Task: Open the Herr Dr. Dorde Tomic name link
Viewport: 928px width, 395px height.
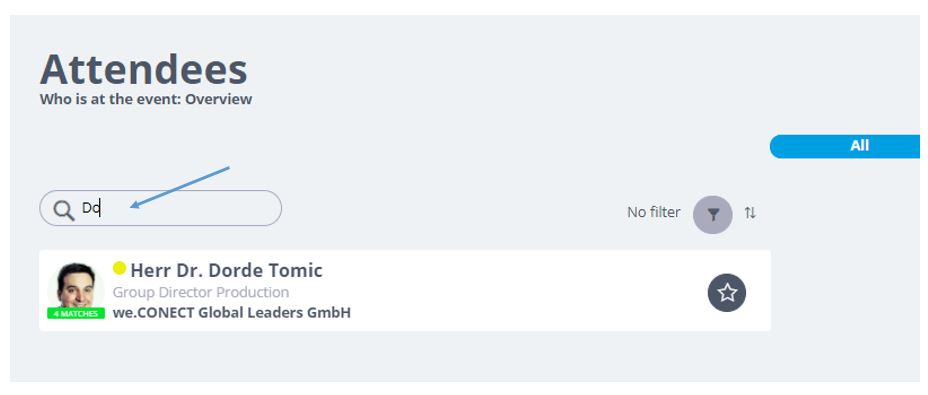Action: (226, 270)
